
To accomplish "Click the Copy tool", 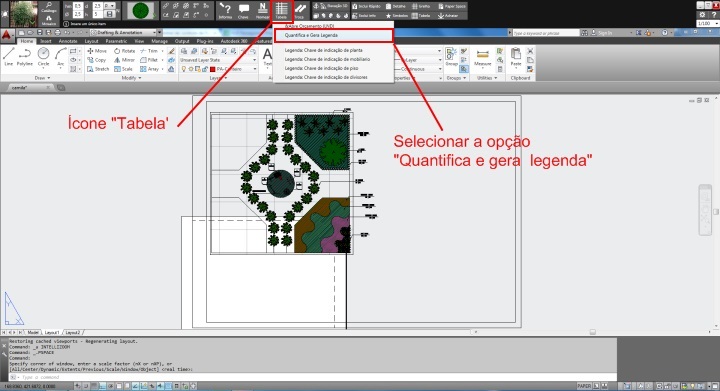I will 96,60.
